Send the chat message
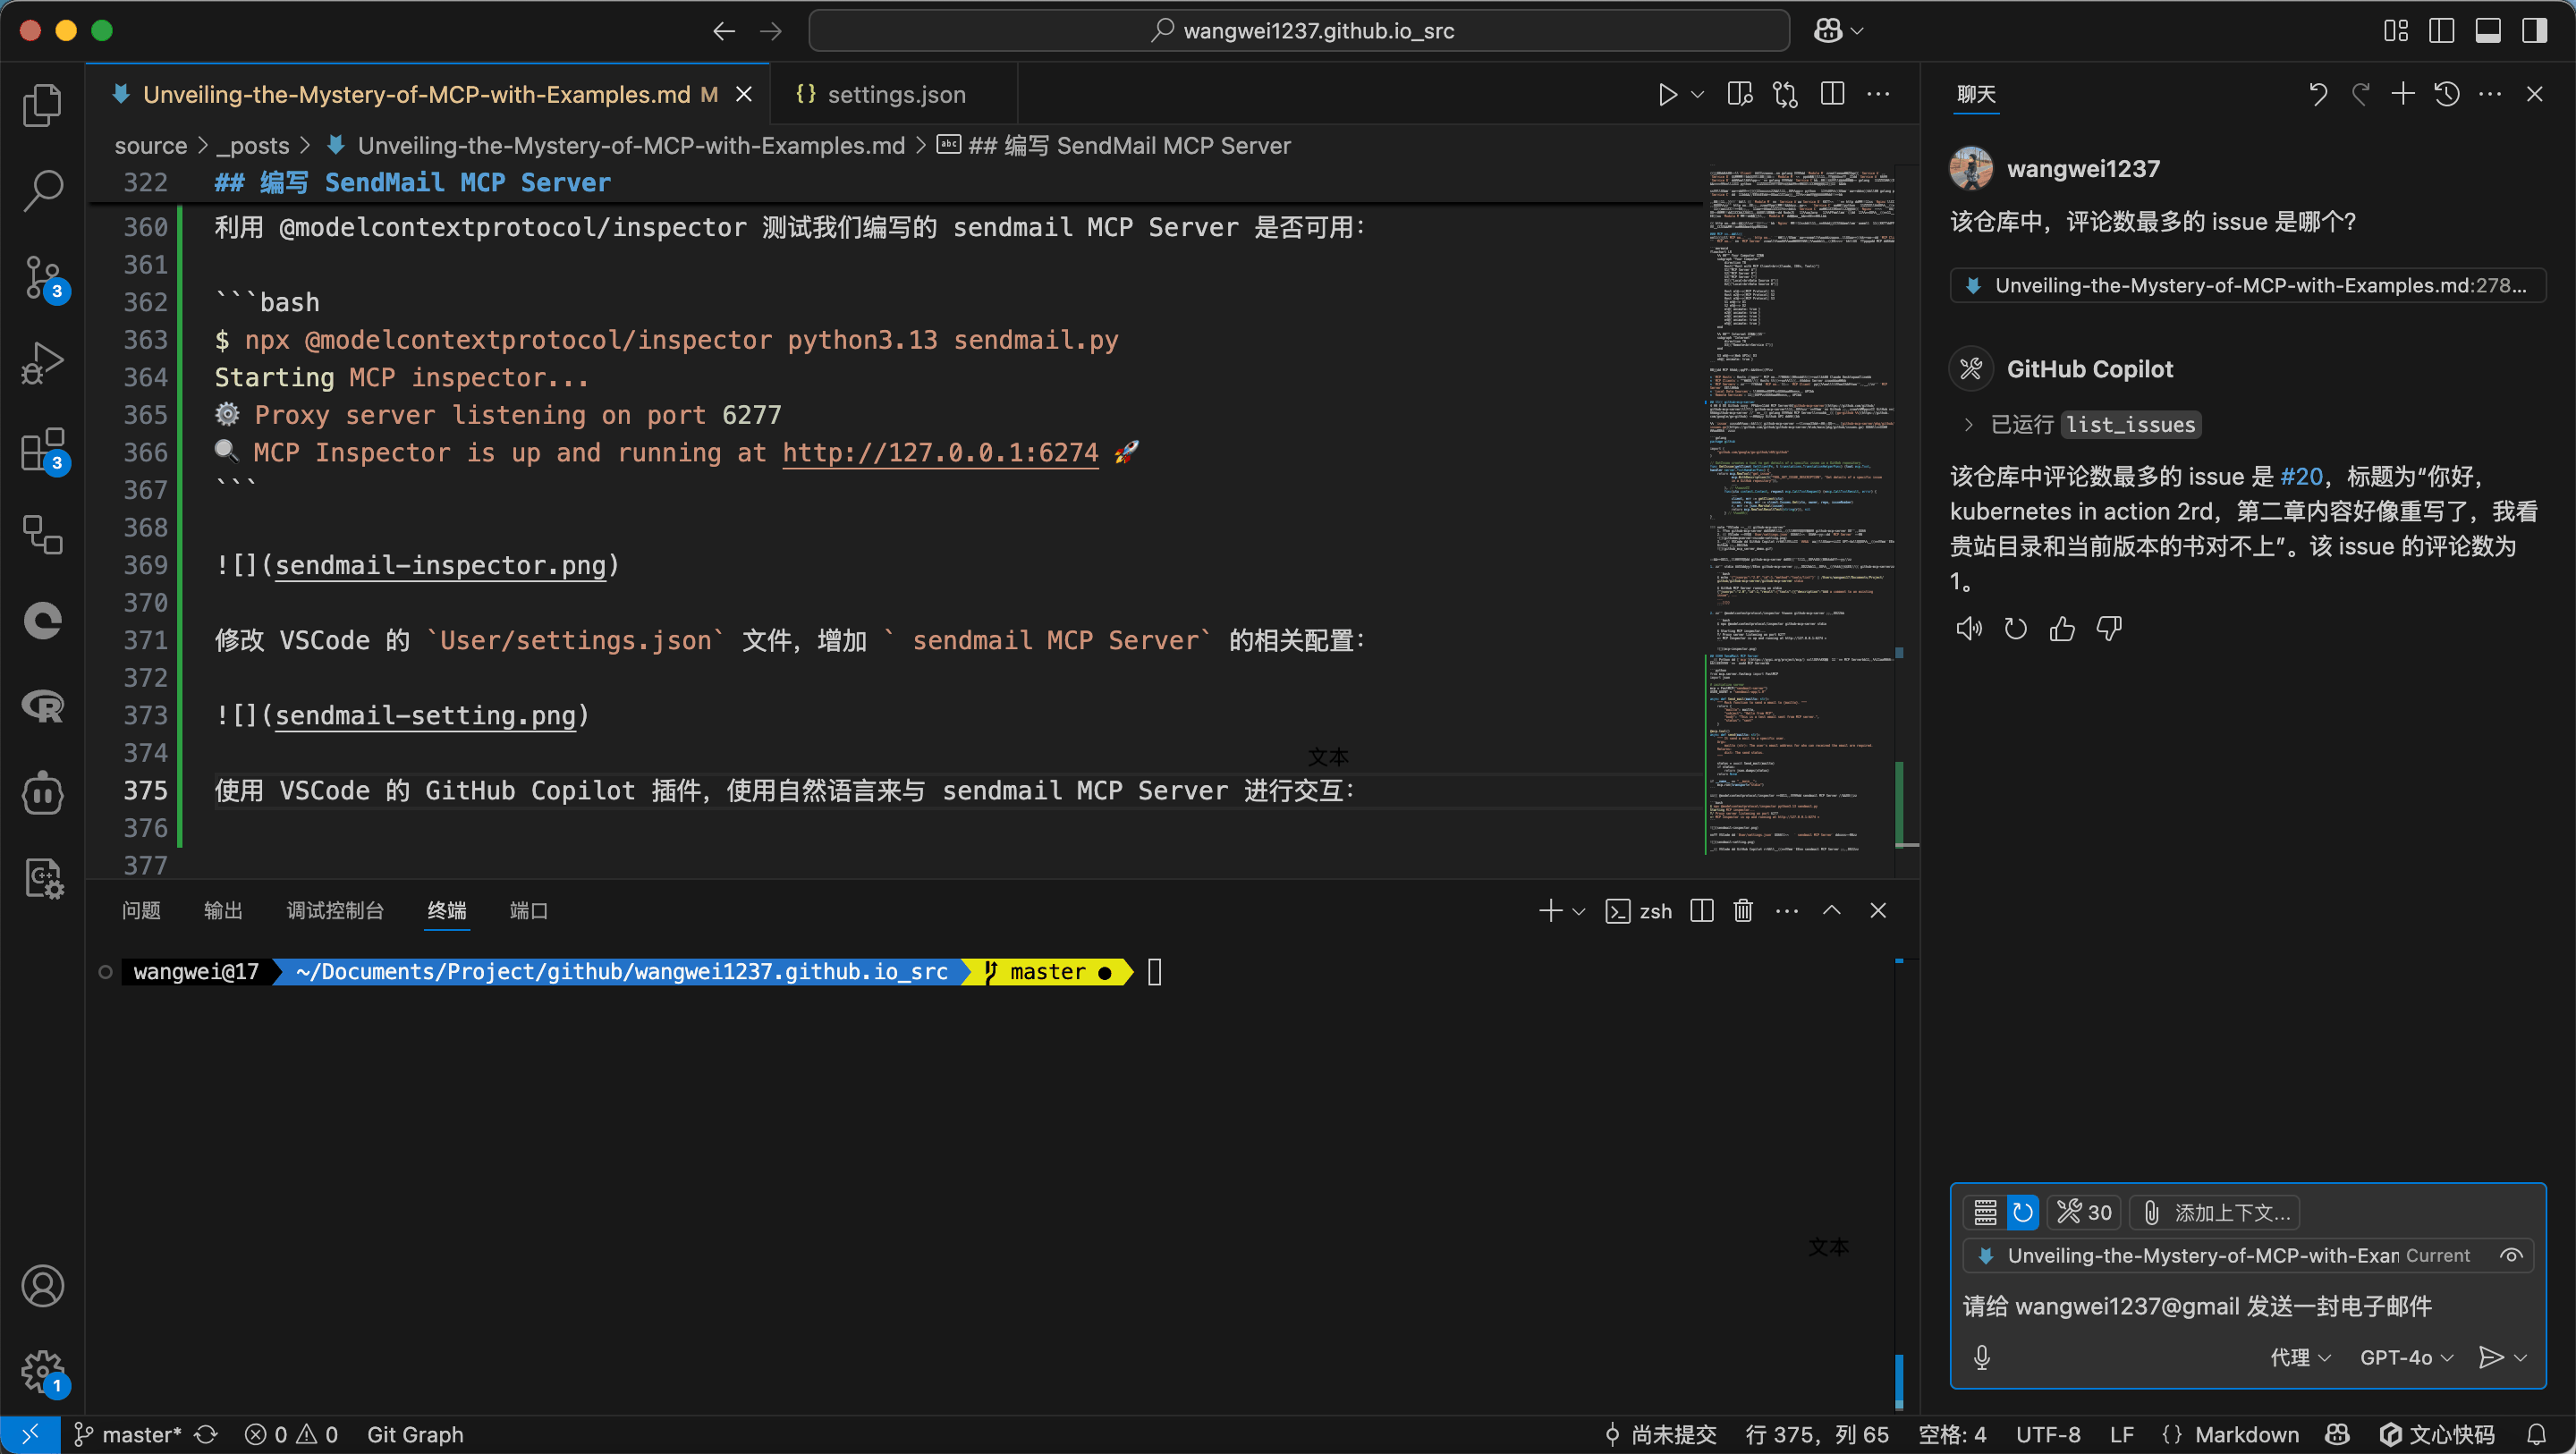Image resolution: width=2576 pixels, height=1454 pixels. coord(2492,1357)
